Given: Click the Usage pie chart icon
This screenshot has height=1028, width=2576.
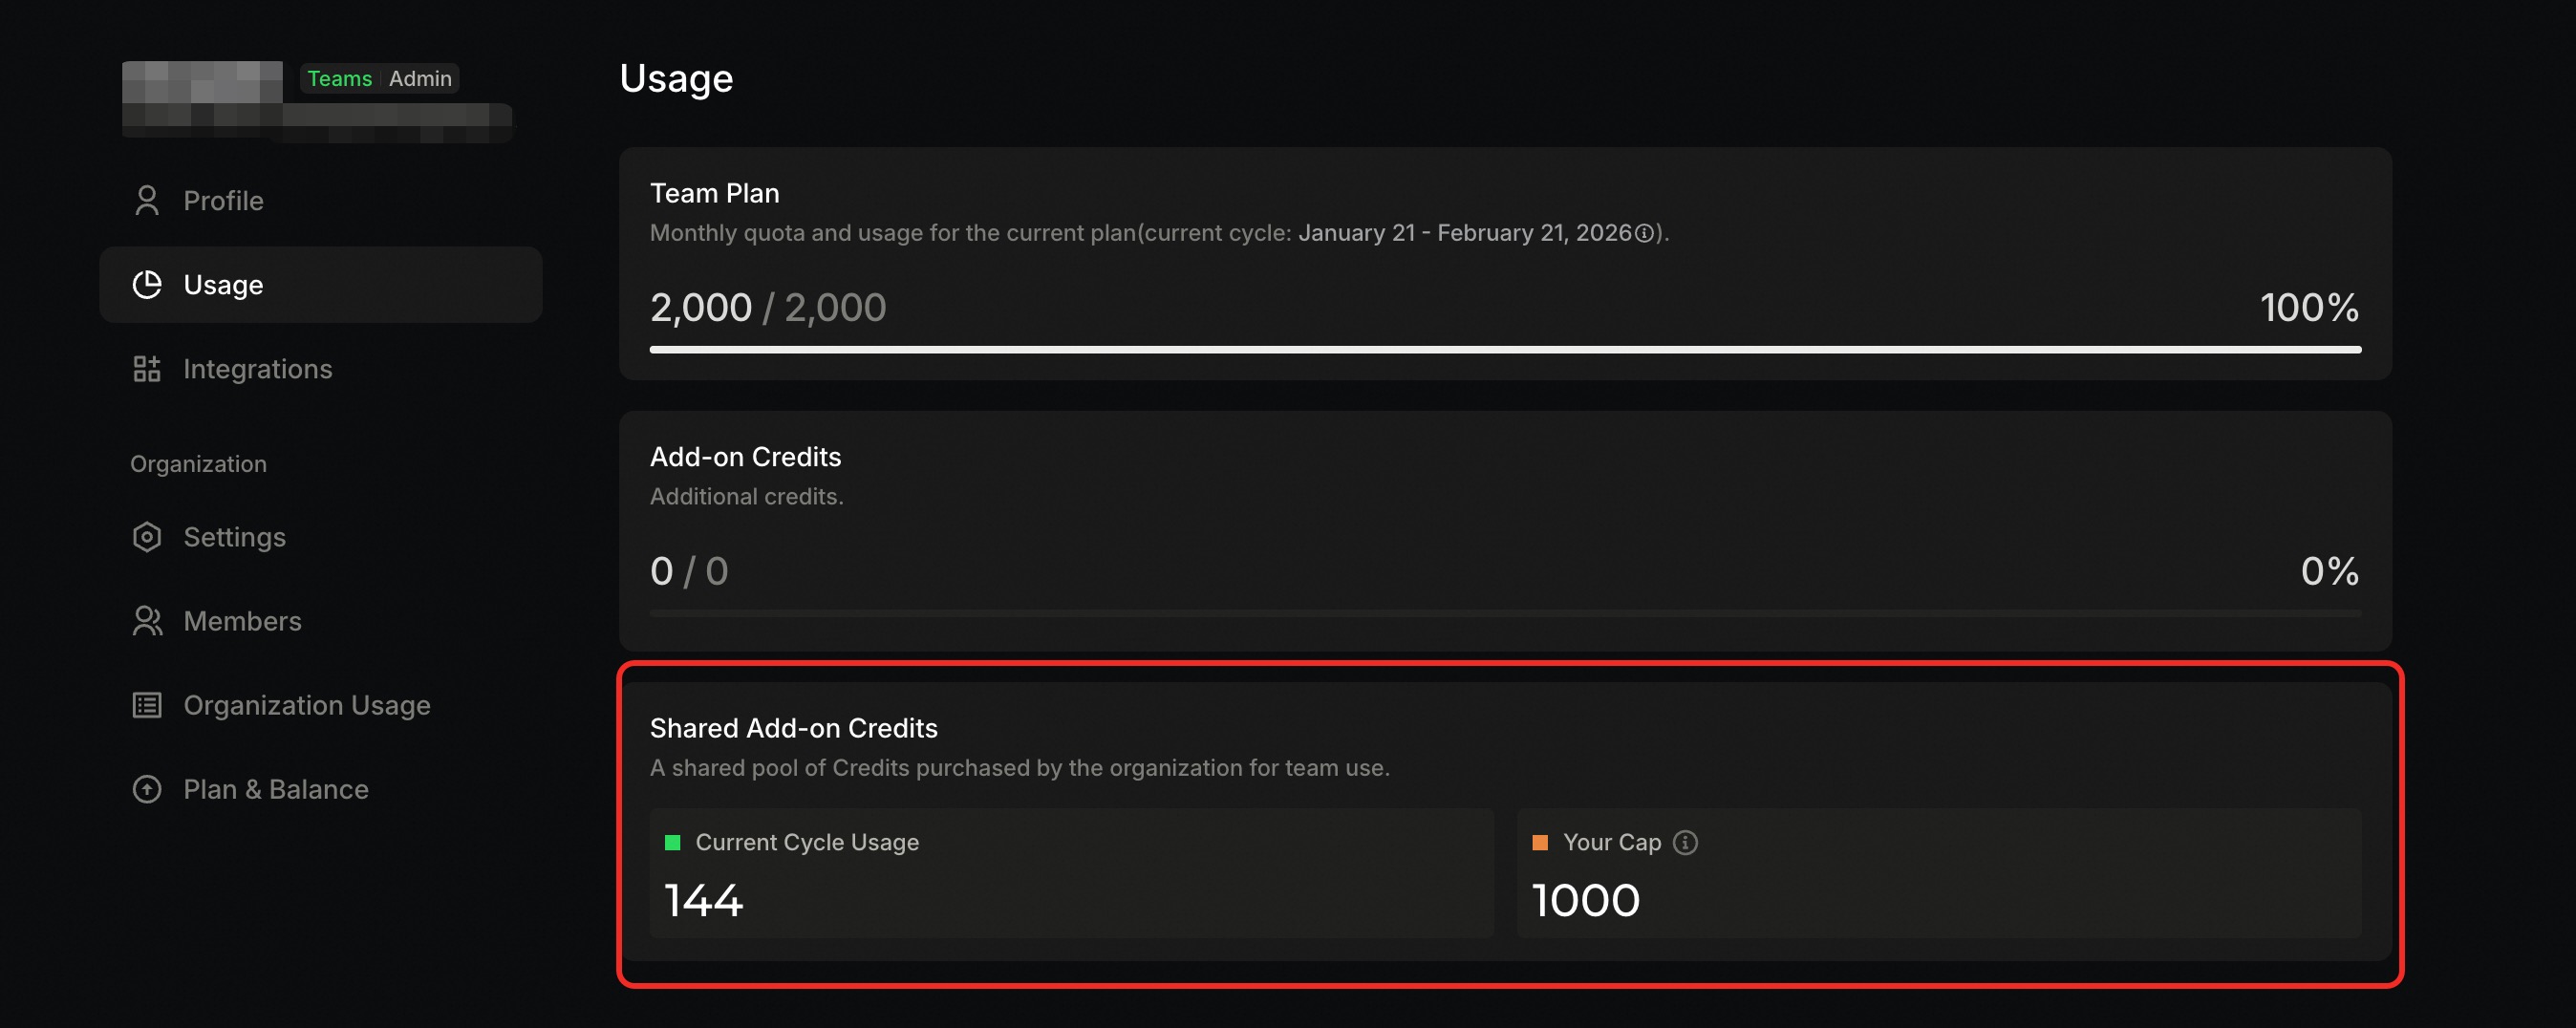Looking at the screenshot, I should (147, 285).
